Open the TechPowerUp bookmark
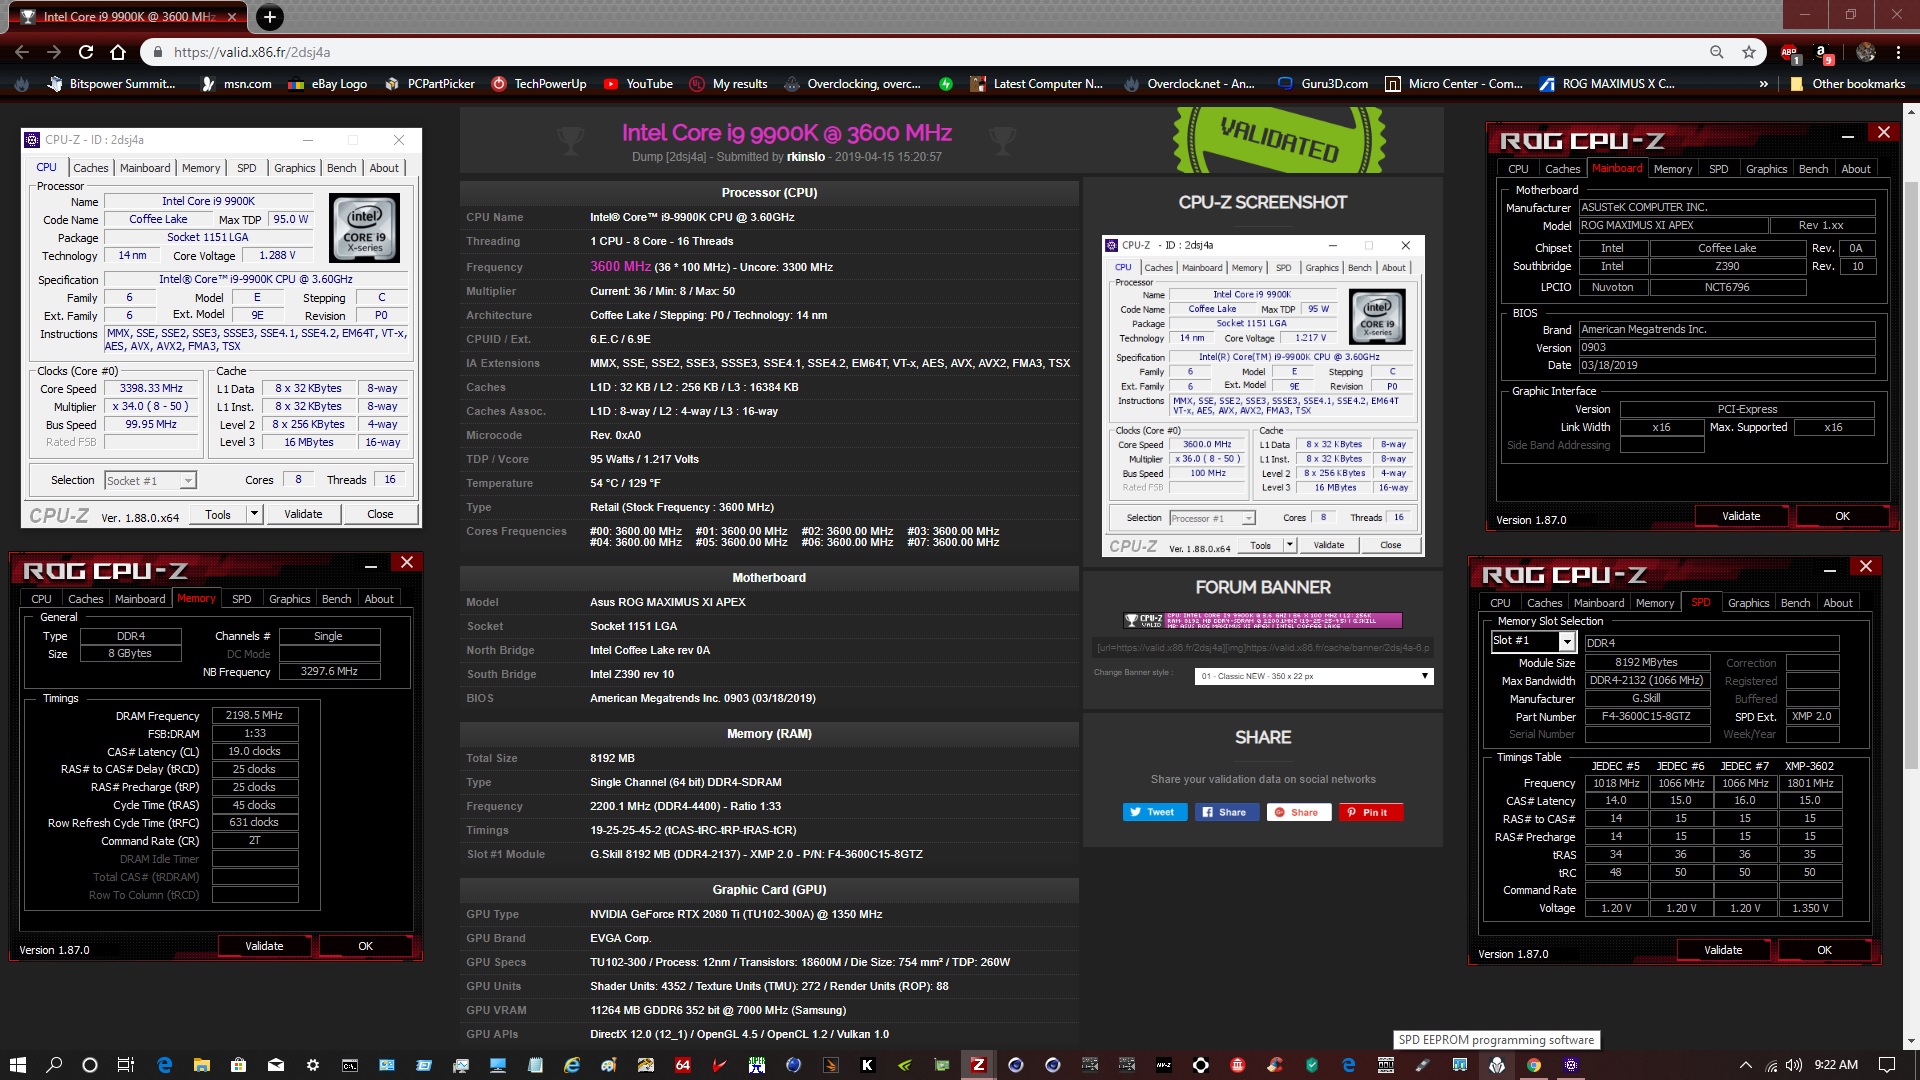Viewport: 1920px width, 1080px height. (539, 84)
